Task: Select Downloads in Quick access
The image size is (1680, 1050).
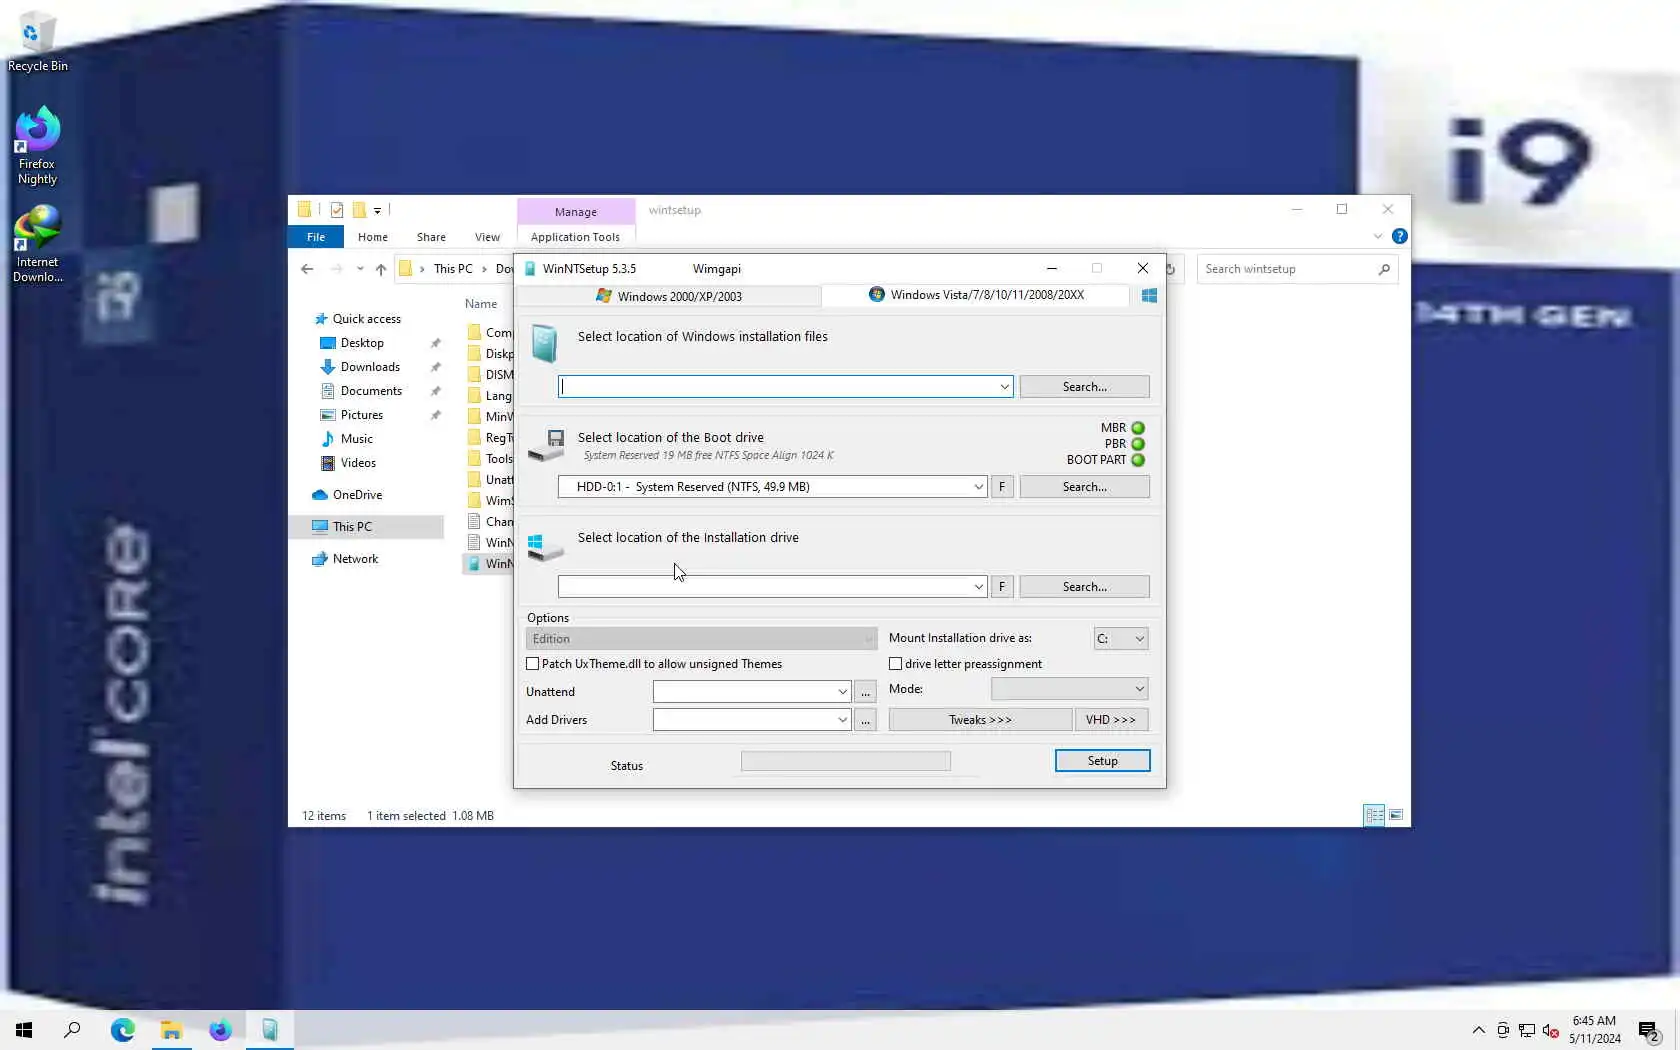Action: click(x=370, y=367)
